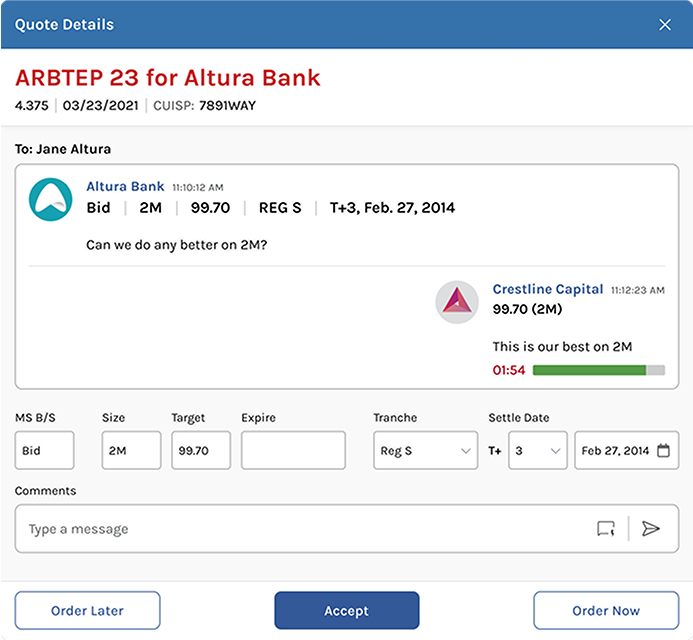The width and height of the screenshot is (693, 640).
Task: Click the Size field showing 2M
Action: (131, 451)
